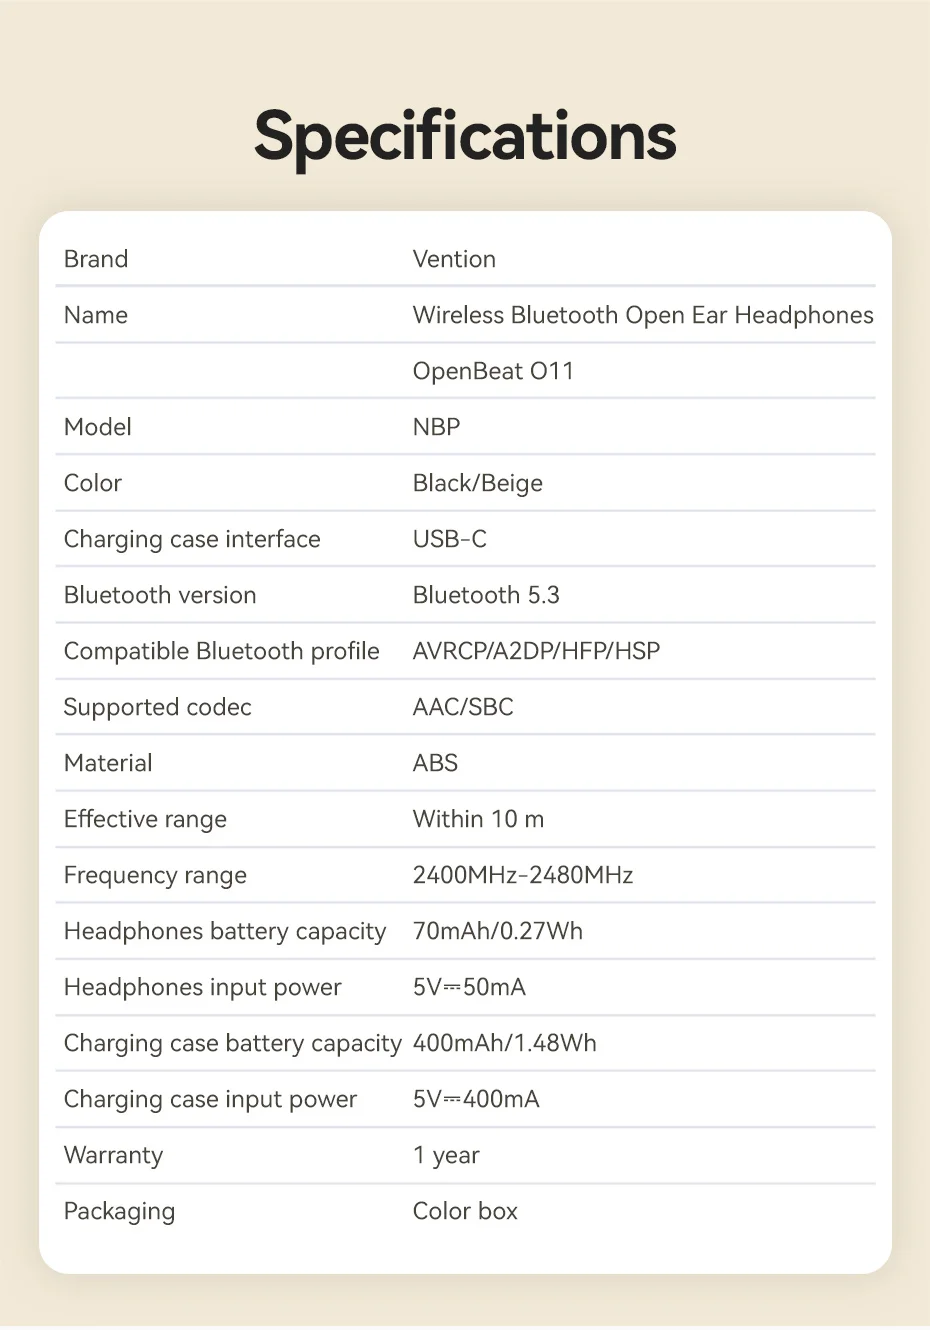Click the Compatible Bluetooth profile label
The width and height of the screenshot is (930, 1330).
[221, 651]
